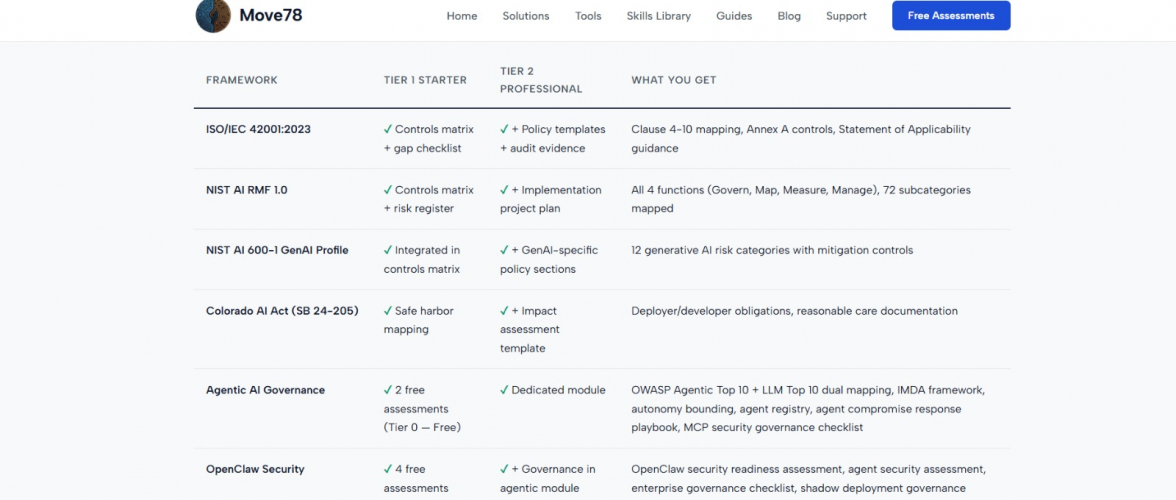
Task: Open the Solutions nav menu
Action: (x=526, y=16)
